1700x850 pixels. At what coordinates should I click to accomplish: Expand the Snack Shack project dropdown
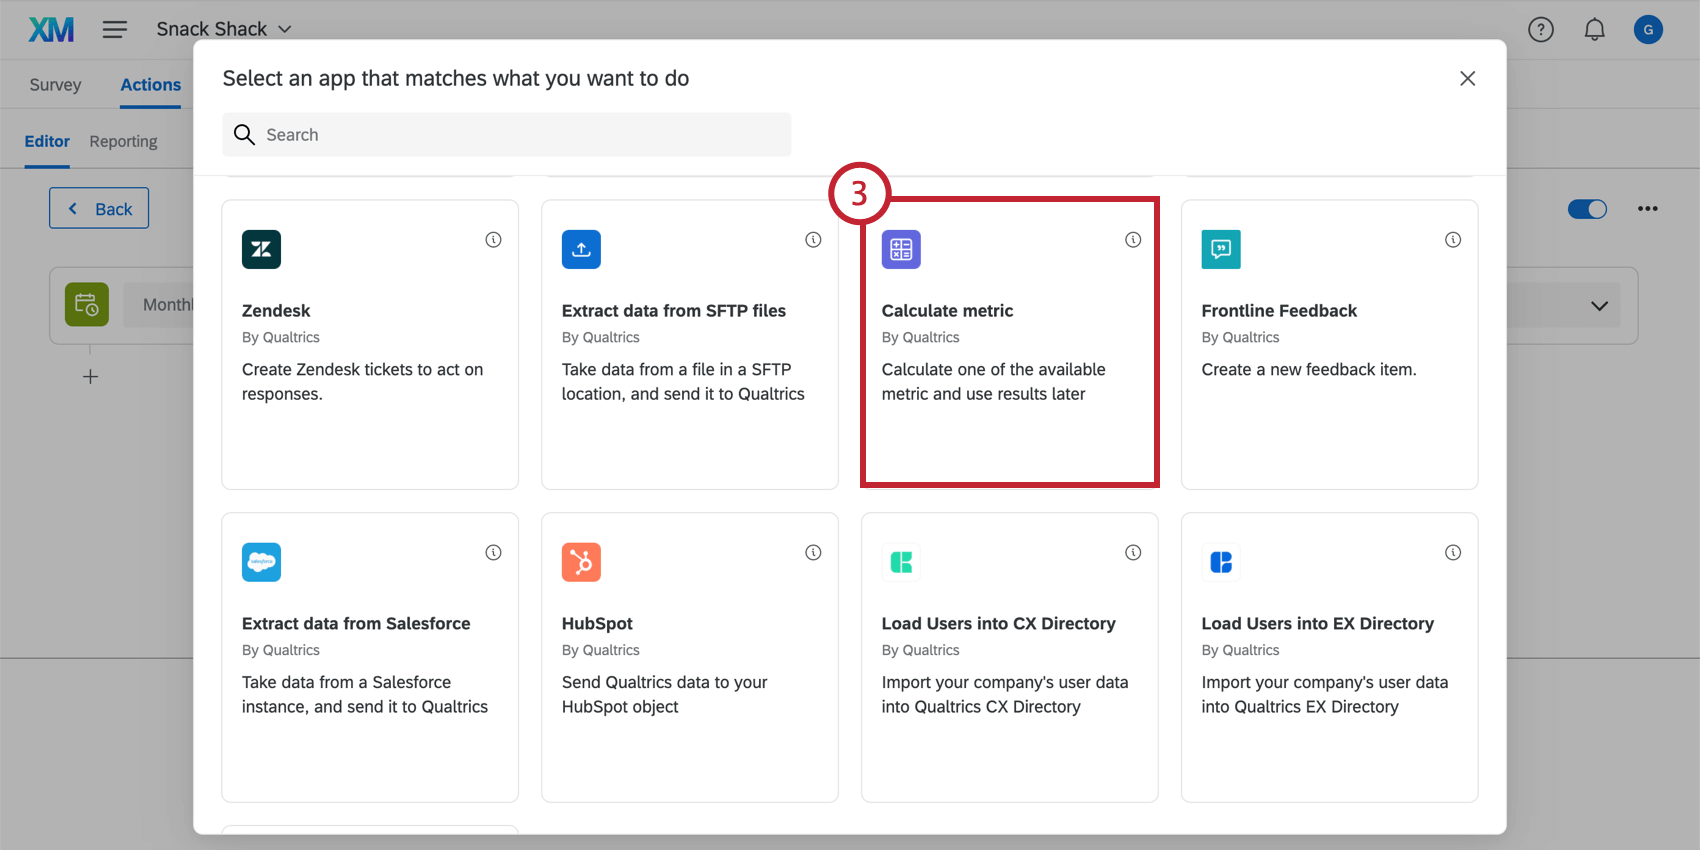click(224, 29)
